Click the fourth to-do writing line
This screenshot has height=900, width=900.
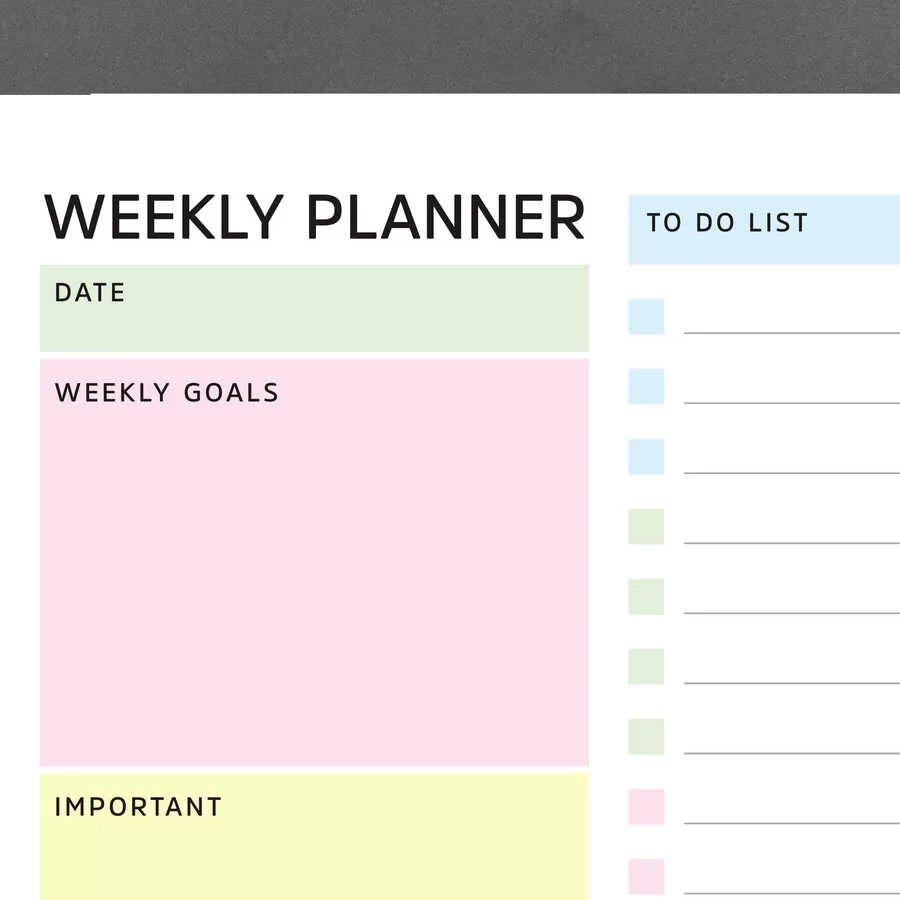pos(792,542)
